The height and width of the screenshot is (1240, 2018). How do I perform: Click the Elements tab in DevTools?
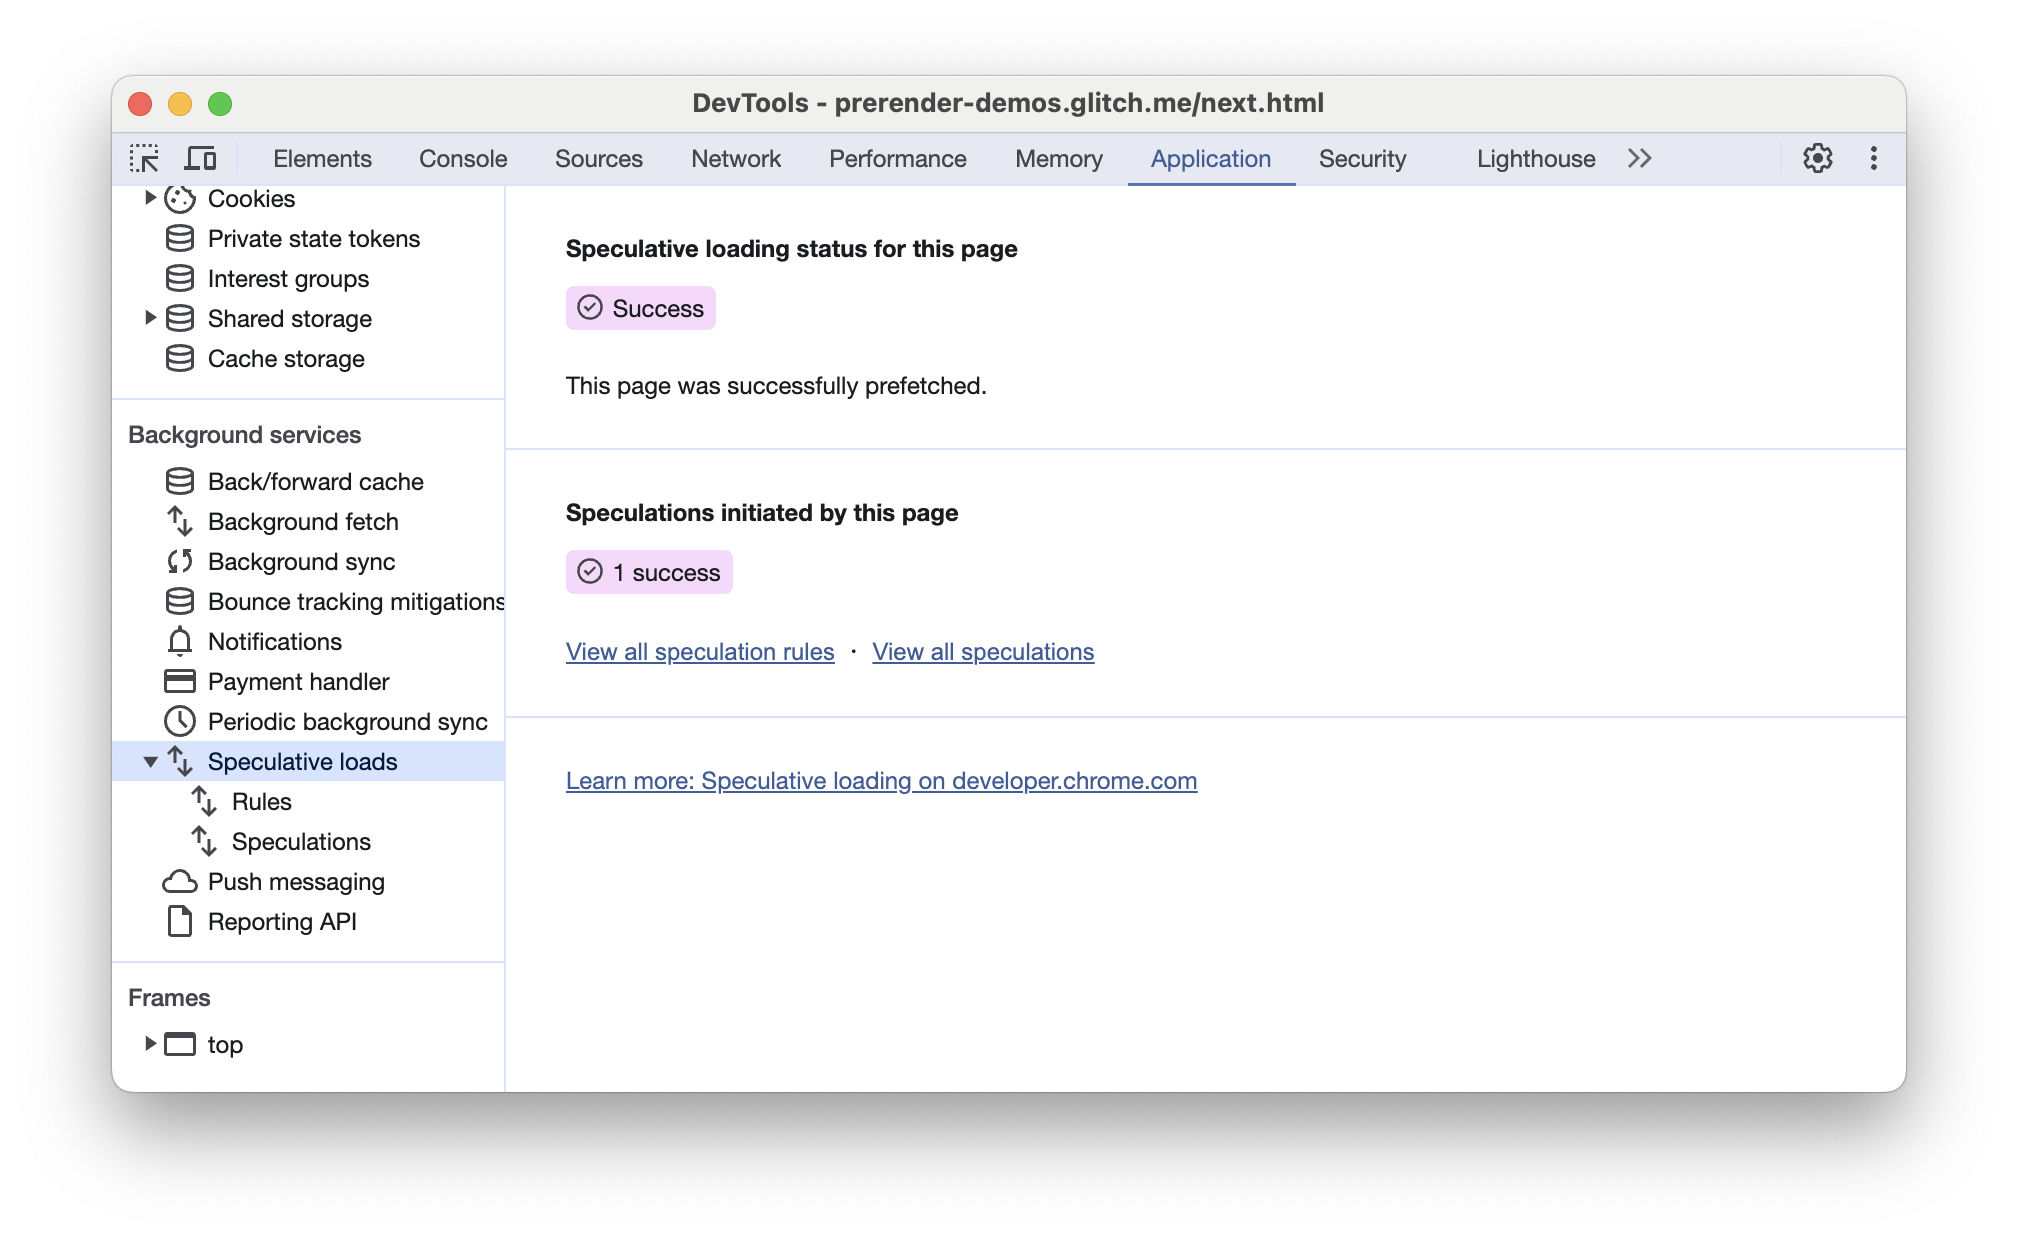point(319,159)
